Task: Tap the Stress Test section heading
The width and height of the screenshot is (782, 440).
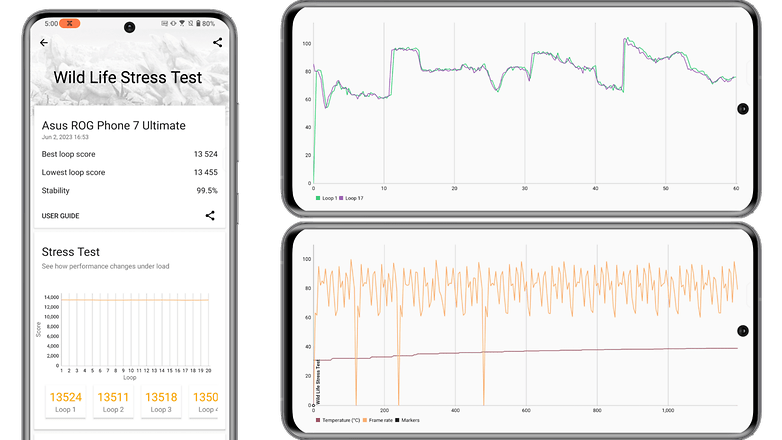Action: (x=70, y=252)
